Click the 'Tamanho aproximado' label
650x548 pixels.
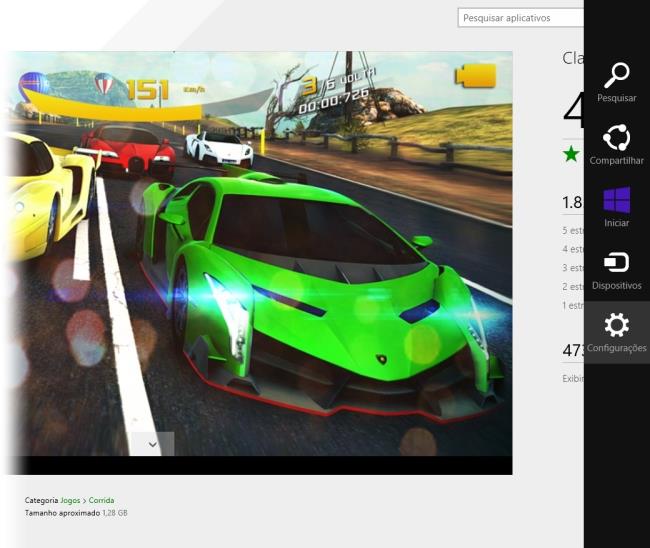pos(62,513)
